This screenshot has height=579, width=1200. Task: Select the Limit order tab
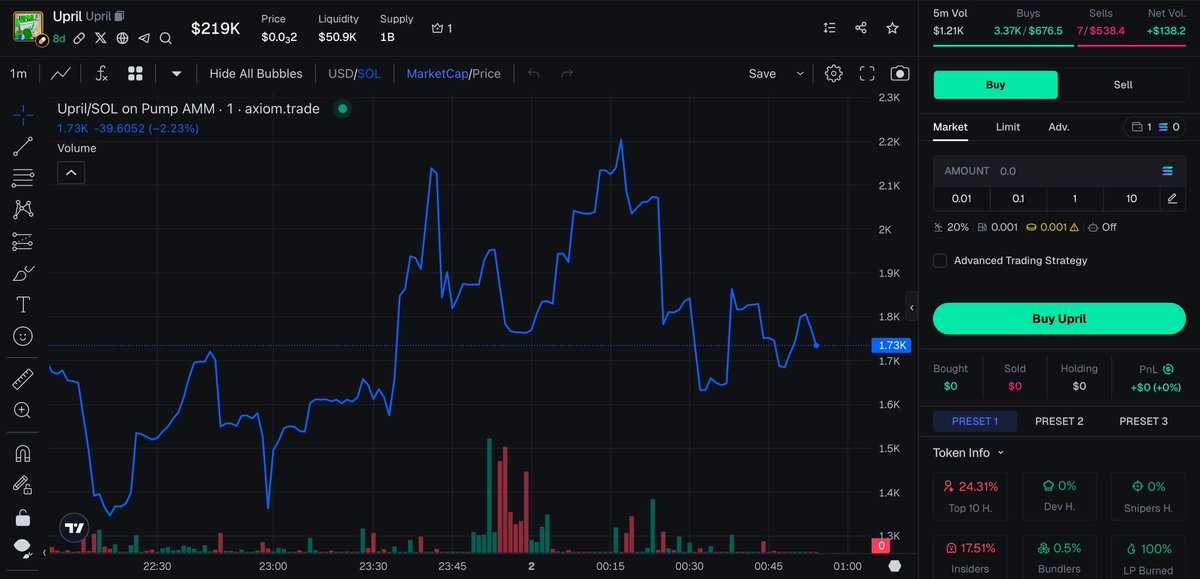(x=1008, y=127)
